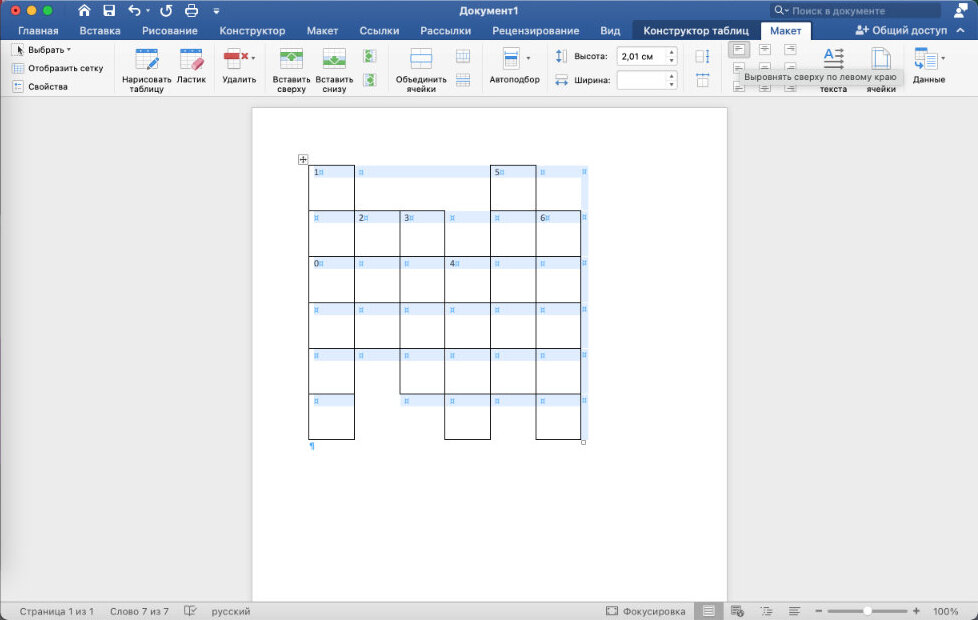Click the AutoFit (Автоподбор) icon
Image resolution: width=978 pixels, height=620 pixels.
[511, 58]
